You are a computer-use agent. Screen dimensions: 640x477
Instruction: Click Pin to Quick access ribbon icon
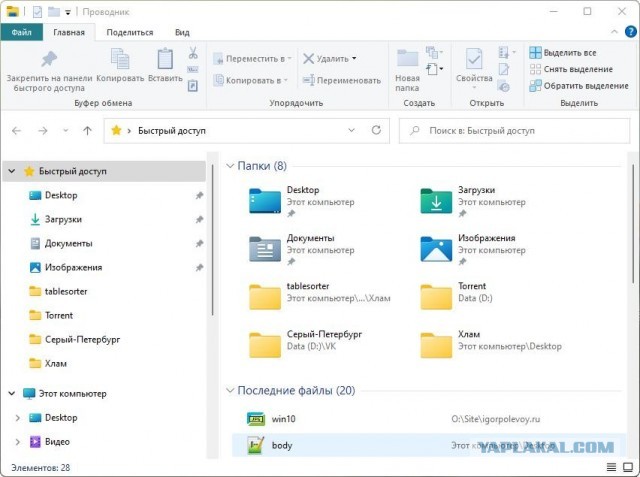click(49, 60)
